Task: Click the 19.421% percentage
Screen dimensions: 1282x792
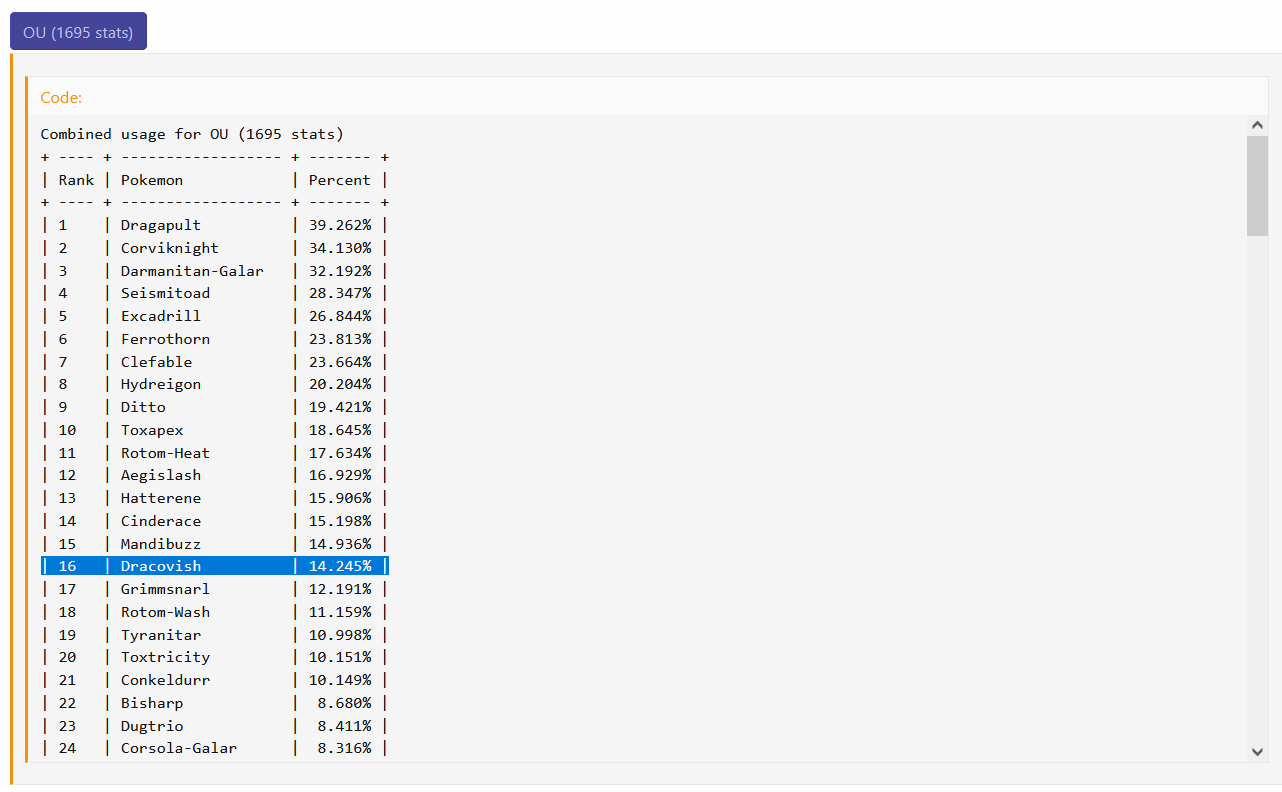Action: pyautogui.click(x=340, y=407)
